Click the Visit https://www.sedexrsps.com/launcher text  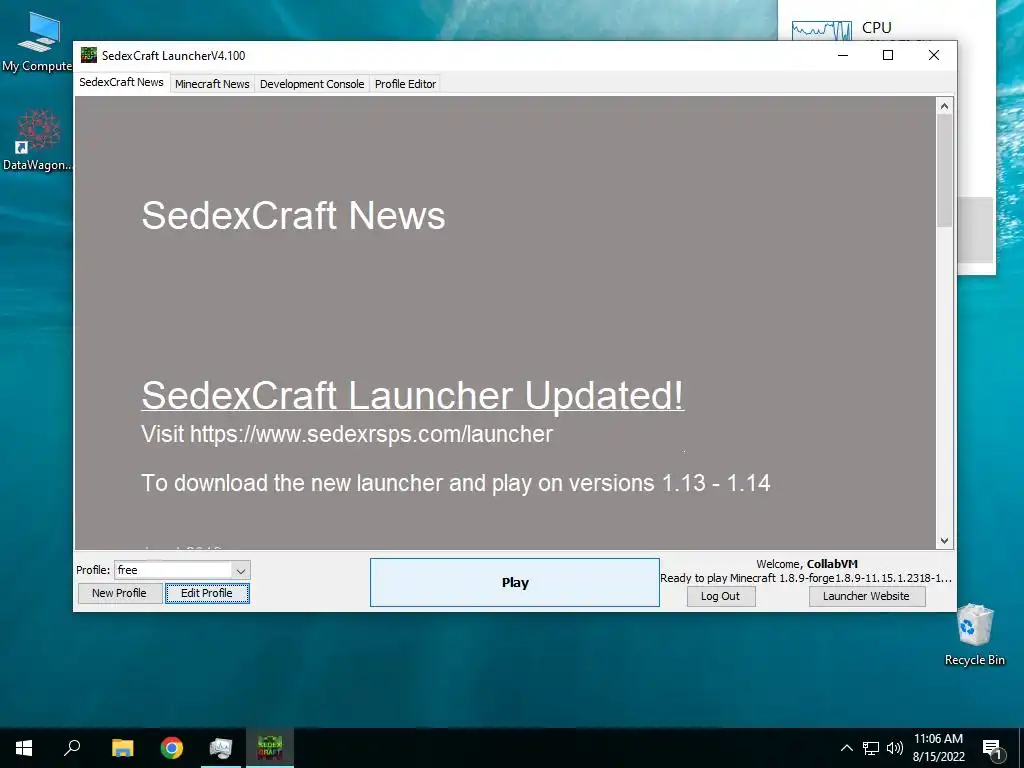347,434
